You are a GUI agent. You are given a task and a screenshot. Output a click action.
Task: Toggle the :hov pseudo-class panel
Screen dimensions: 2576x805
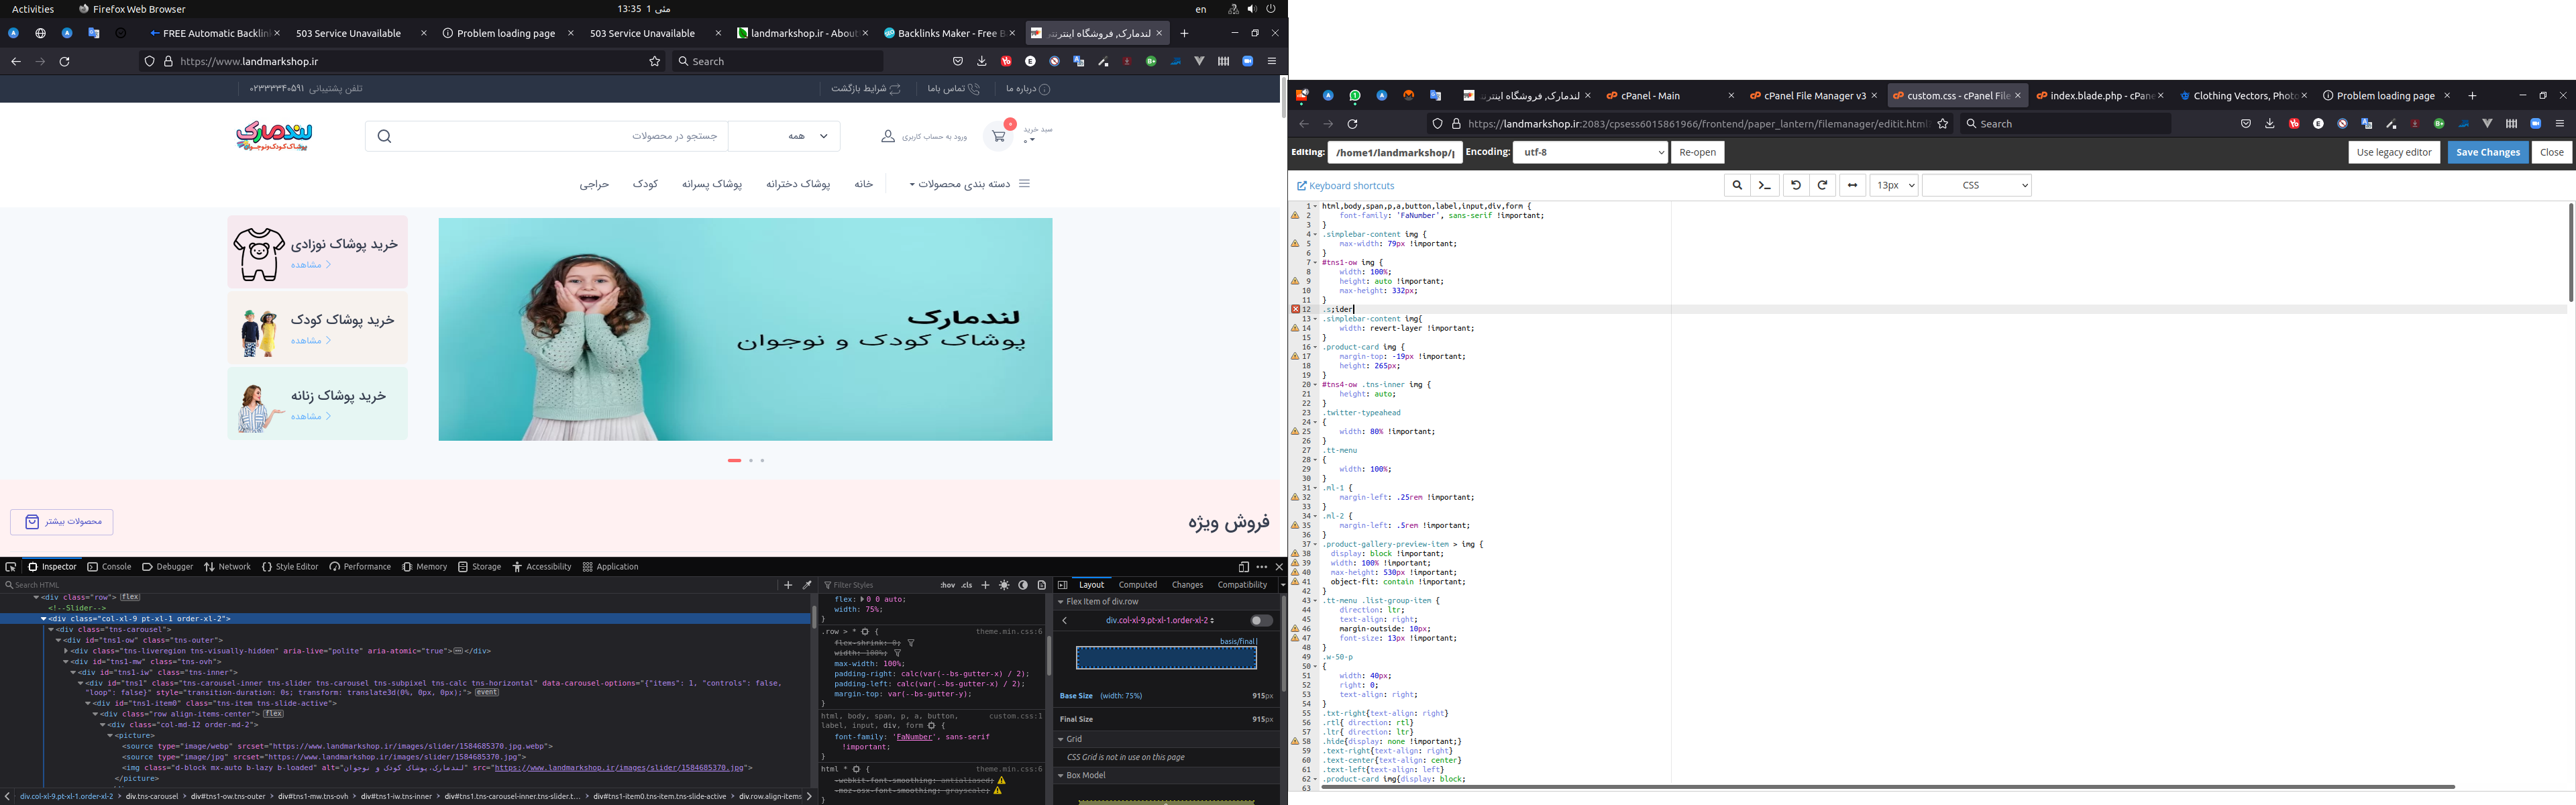coord(947,585)
